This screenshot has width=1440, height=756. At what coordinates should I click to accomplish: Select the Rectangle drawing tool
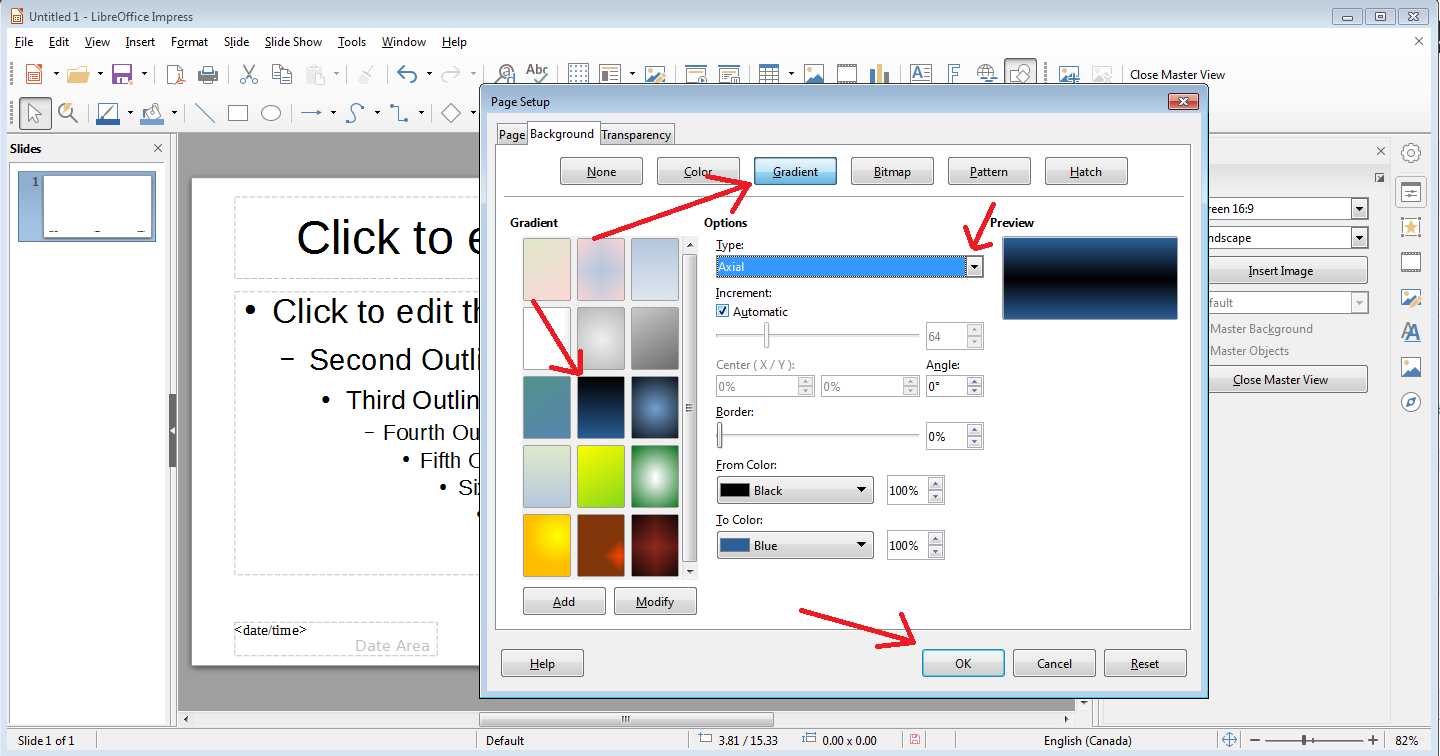click(x=238, y=113)
